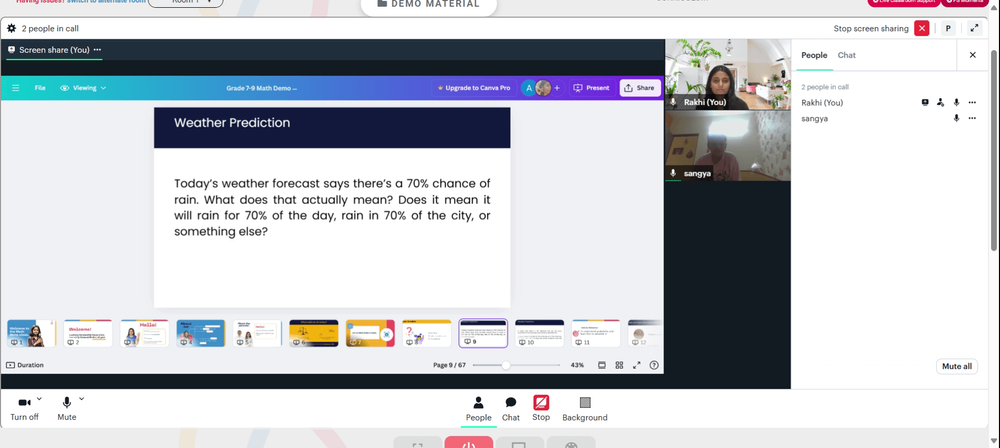Open the Canva File menu
This screenshot has height=448, width=1000.
[x=40, y=88]
